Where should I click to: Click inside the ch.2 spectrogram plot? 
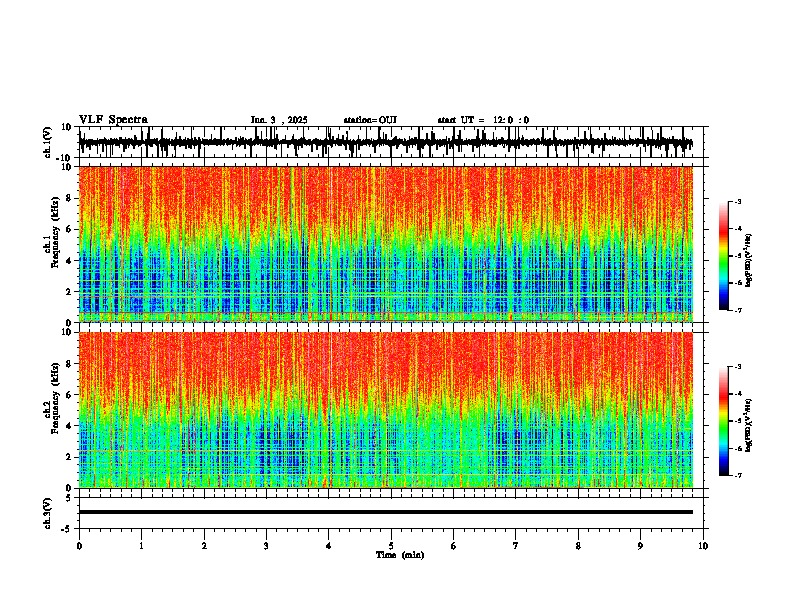click(386, 410)
